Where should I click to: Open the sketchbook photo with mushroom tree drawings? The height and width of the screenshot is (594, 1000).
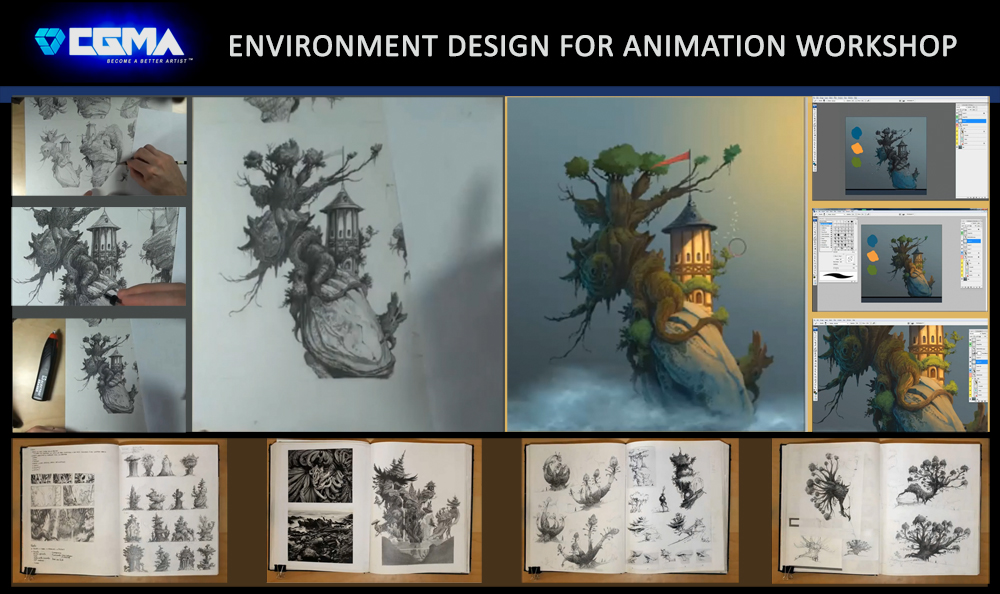pyautogui.click(x=880, y=510)
